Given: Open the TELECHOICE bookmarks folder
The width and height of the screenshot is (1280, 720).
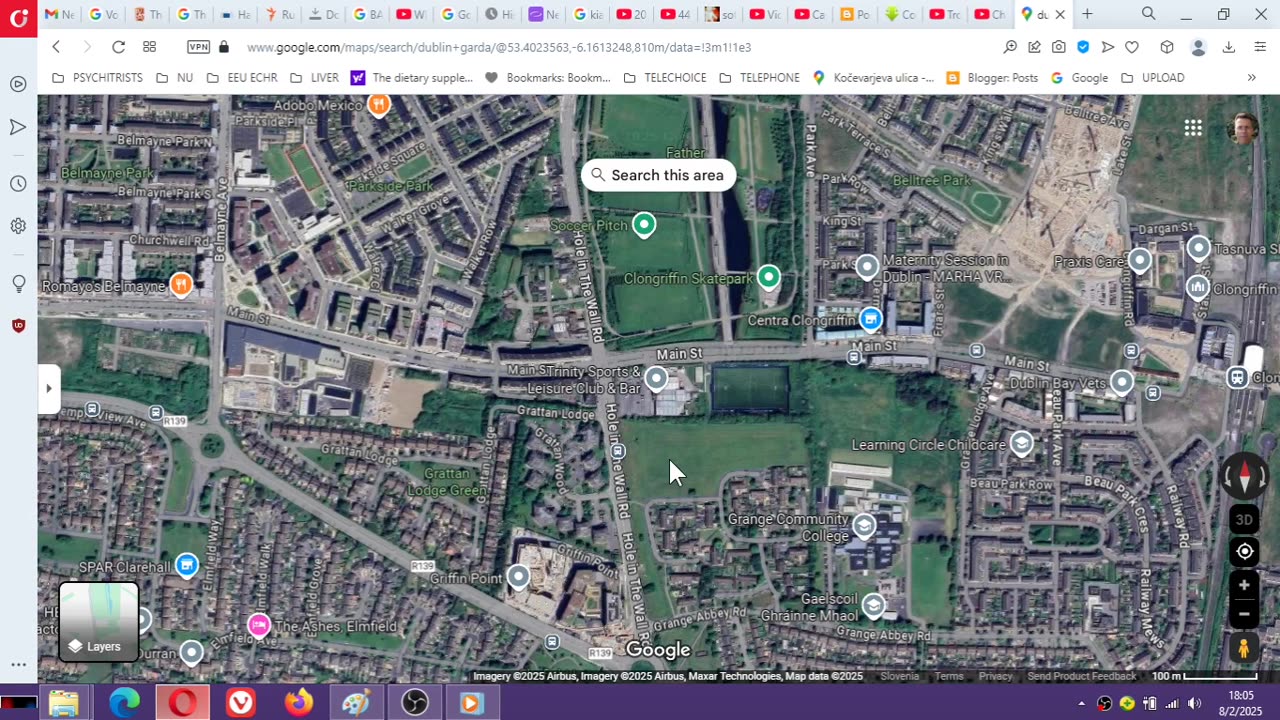Looking at the screenshot, I should tap(664, 78).
